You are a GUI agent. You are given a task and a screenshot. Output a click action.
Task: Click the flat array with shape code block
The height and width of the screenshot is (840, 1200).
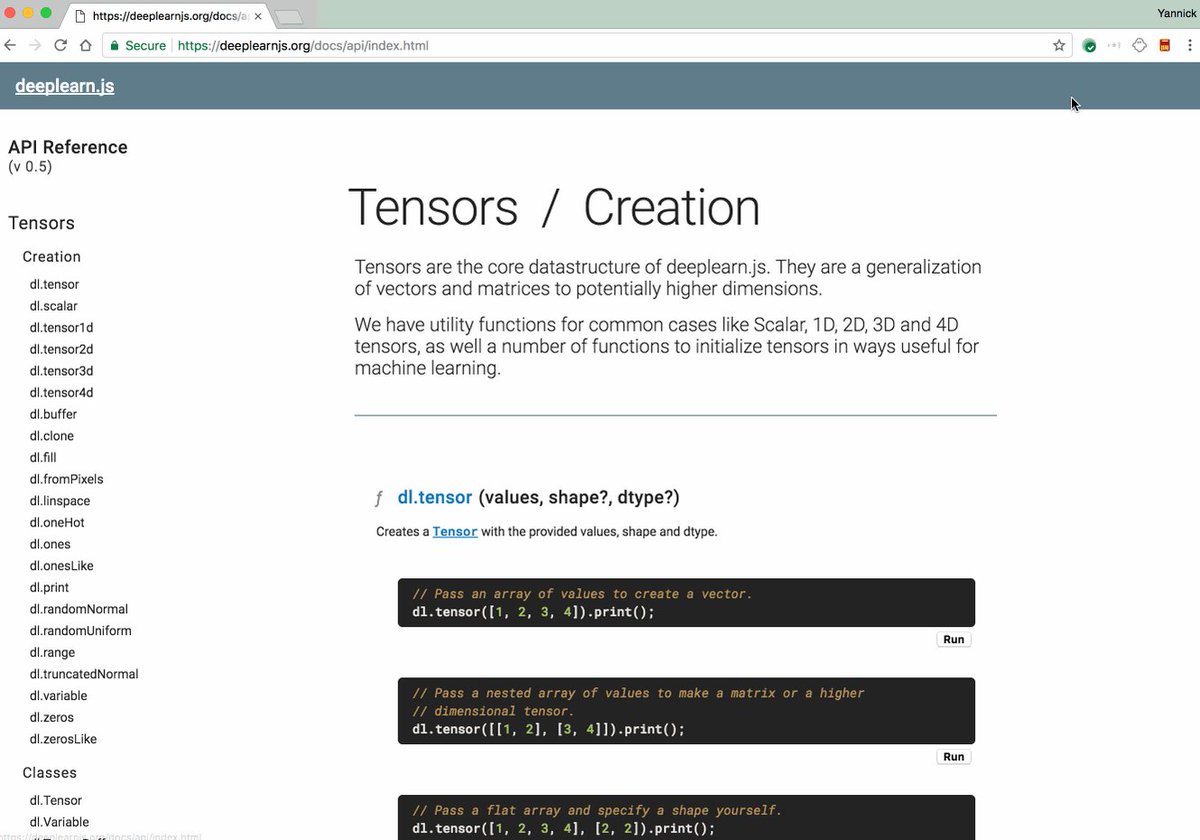tap(686, 817)
